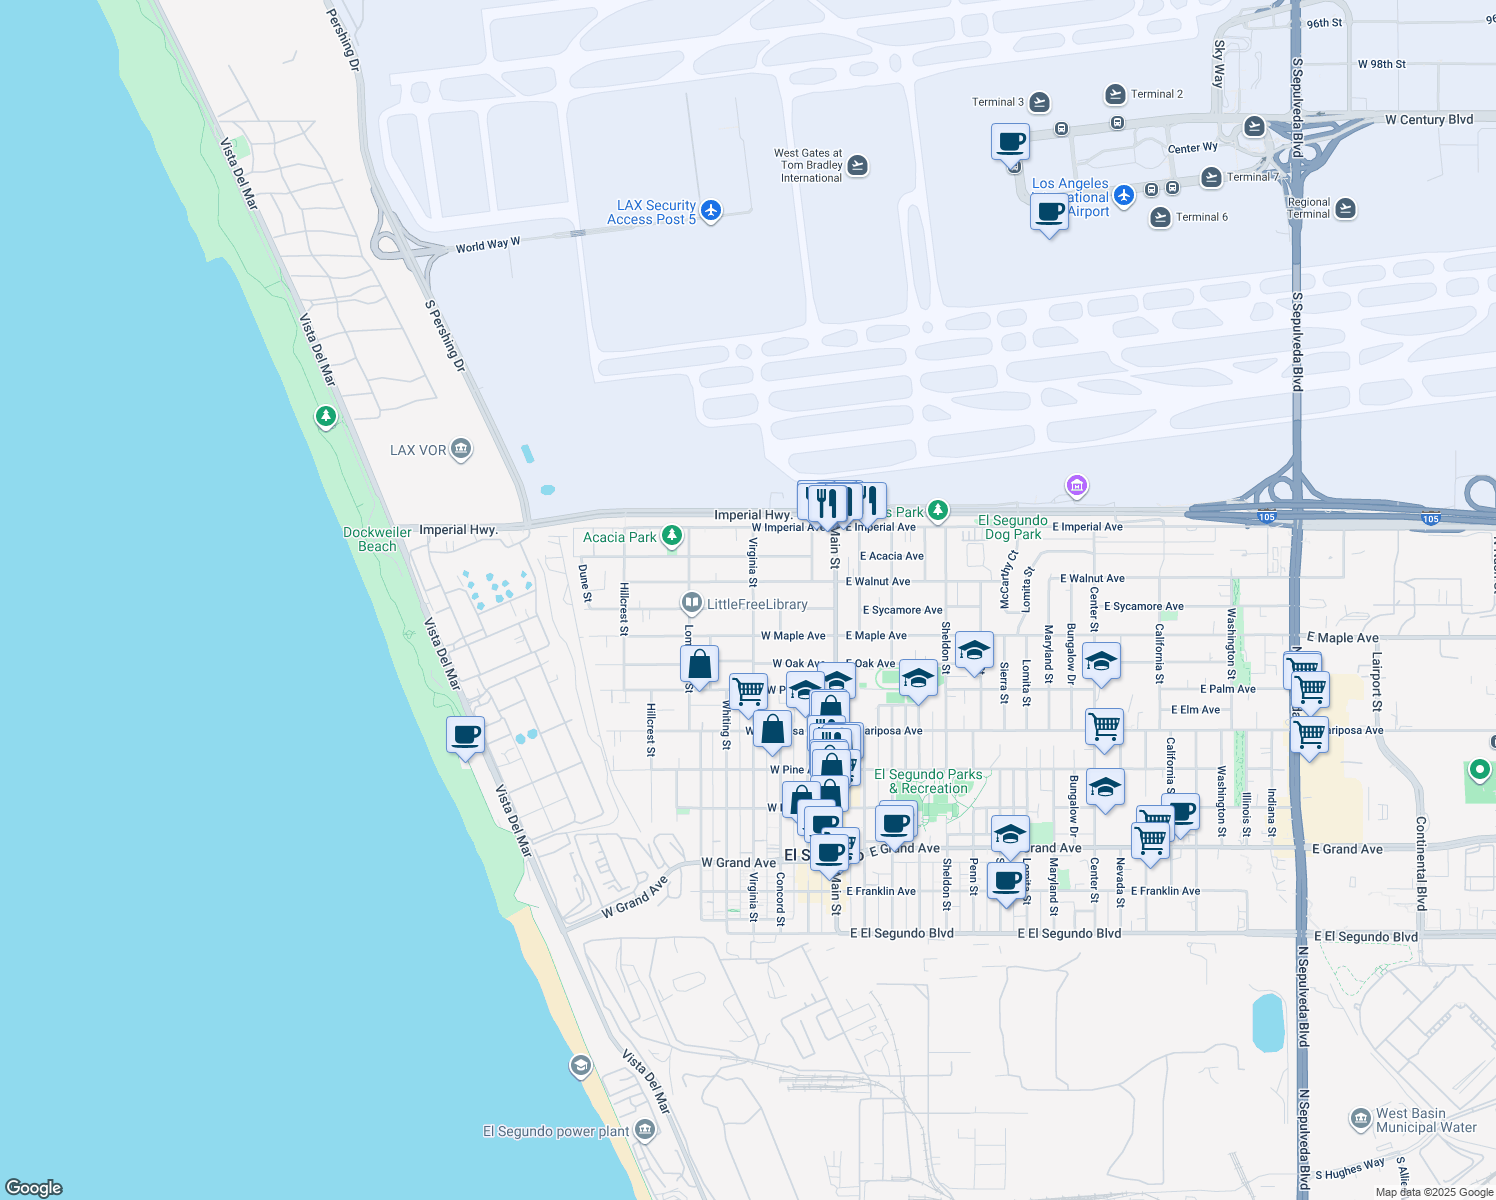Screen dimensions: 1496x1200
Task: Select the graduation cap marker near E Palm Ave
Action: tap(1101, 662)
